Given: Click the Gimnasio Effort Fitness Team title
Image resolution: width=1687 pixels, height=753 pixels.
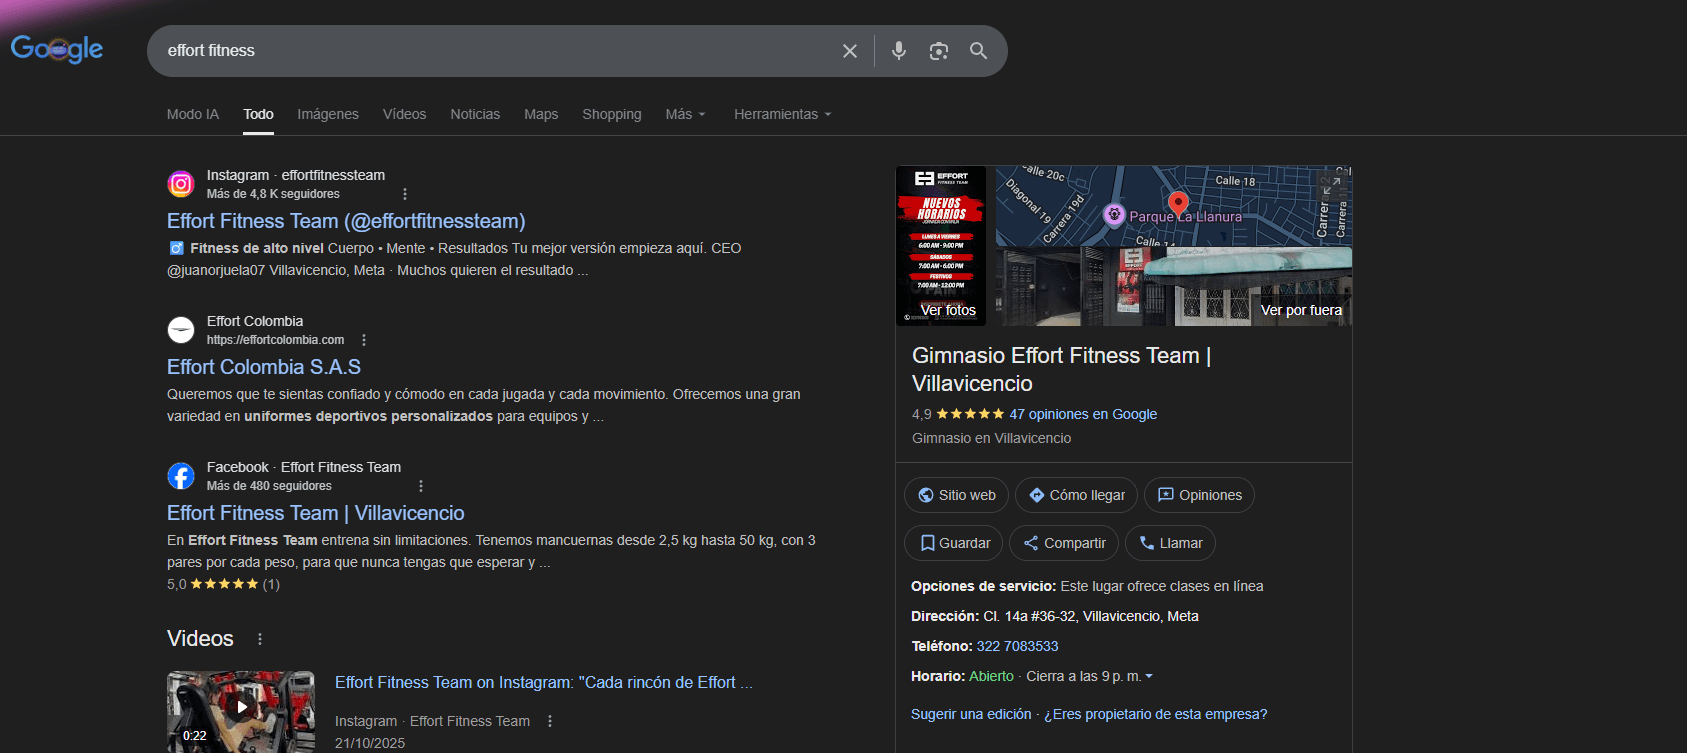Looking at the screenshot, I should tap(1061, 369).
